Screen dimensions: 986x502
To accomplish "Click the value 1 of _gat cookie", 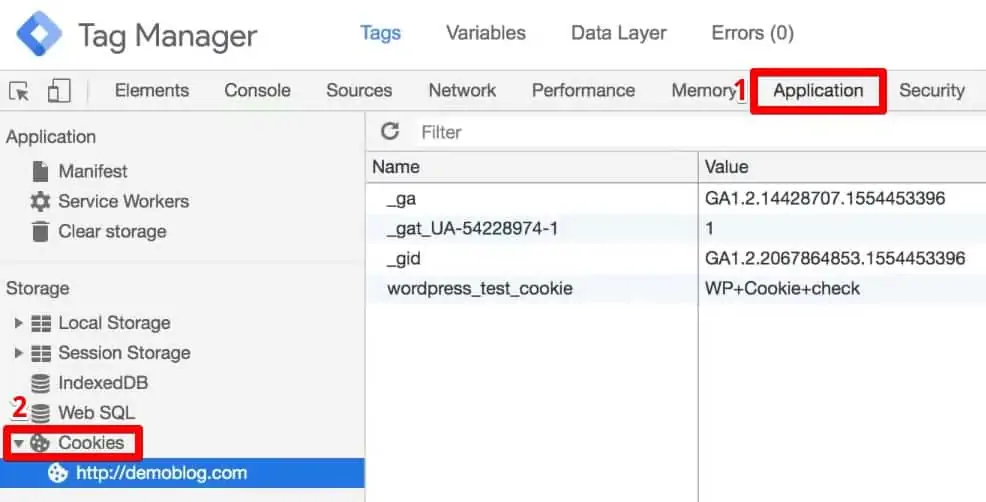I will [x=709, y=228].
